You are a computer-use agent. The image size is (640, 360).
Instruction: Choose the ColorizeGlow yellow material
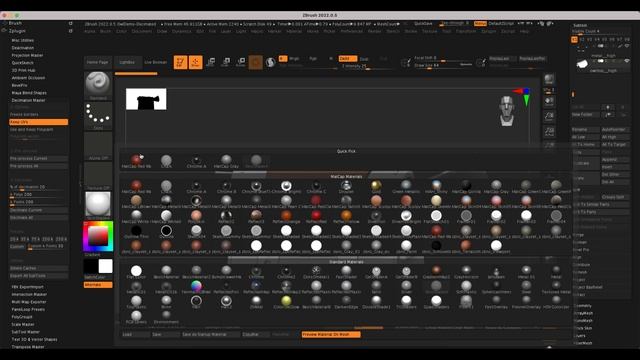click(286, 301)
